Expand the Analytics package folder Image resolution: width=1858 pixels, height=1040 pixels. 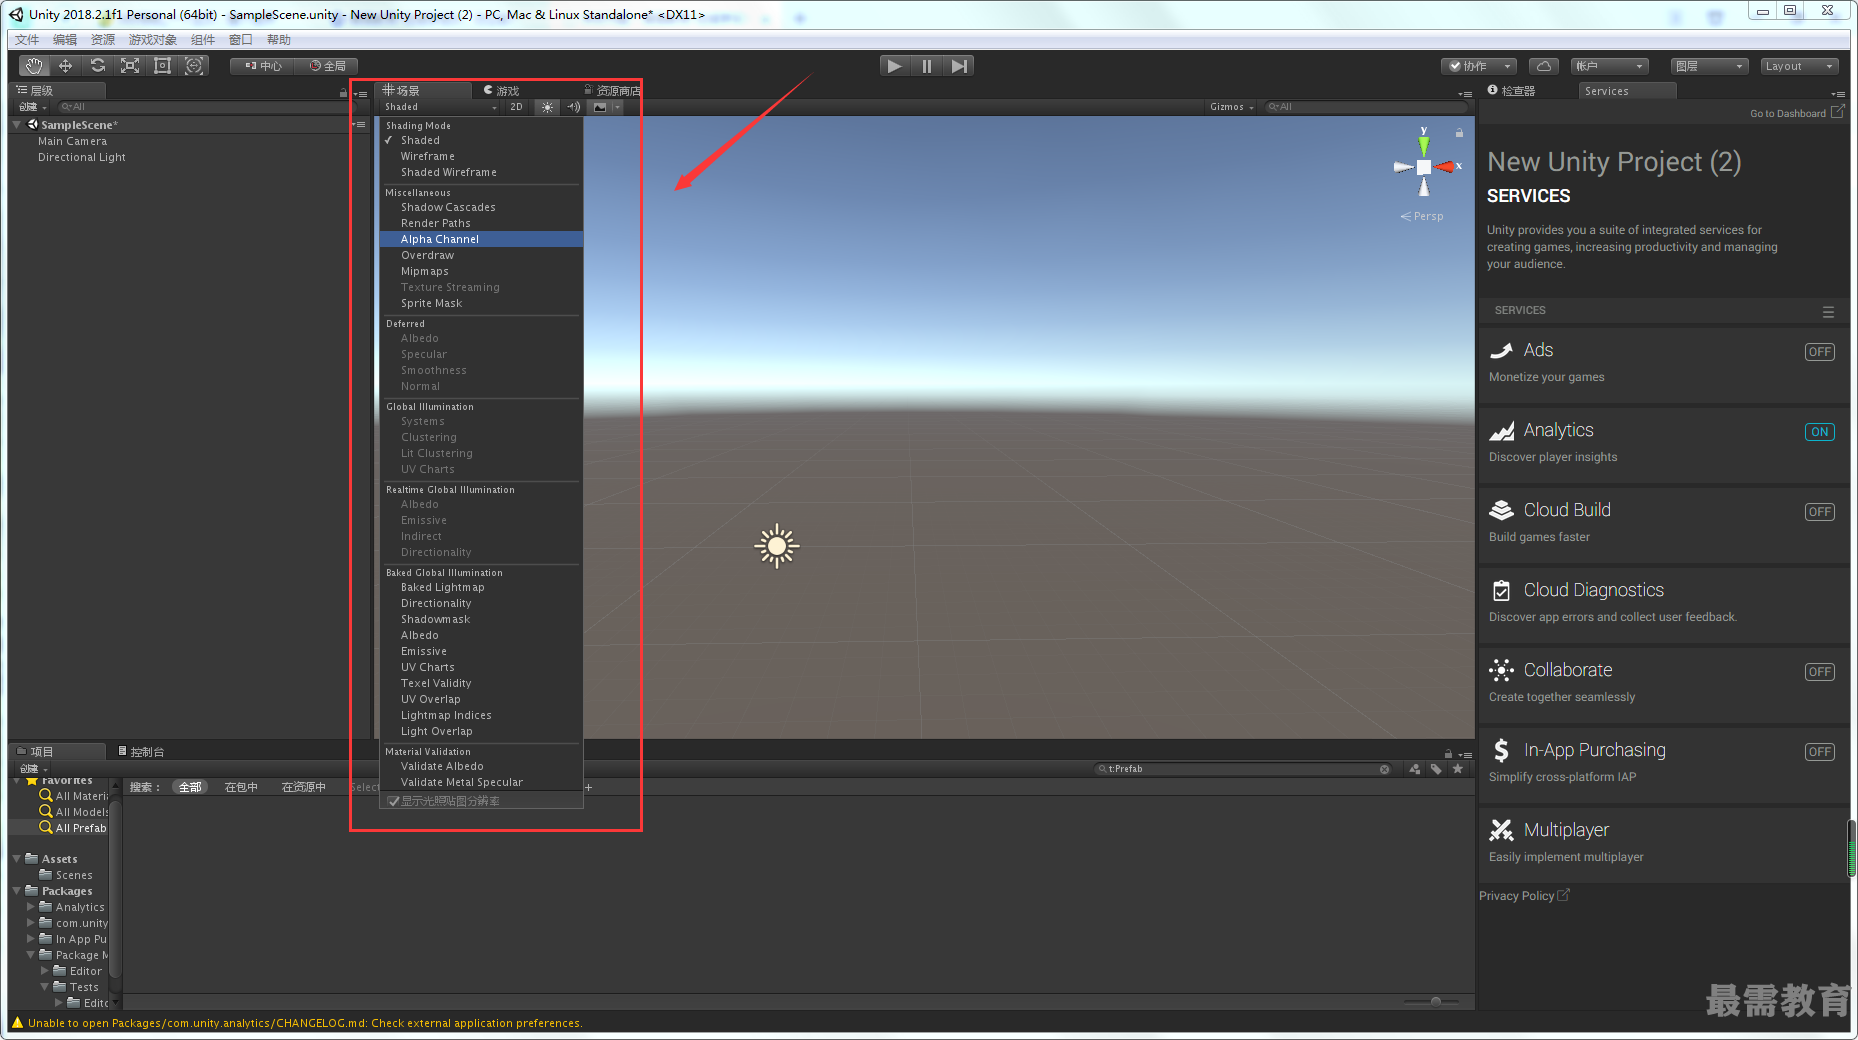tap(31, 907)
